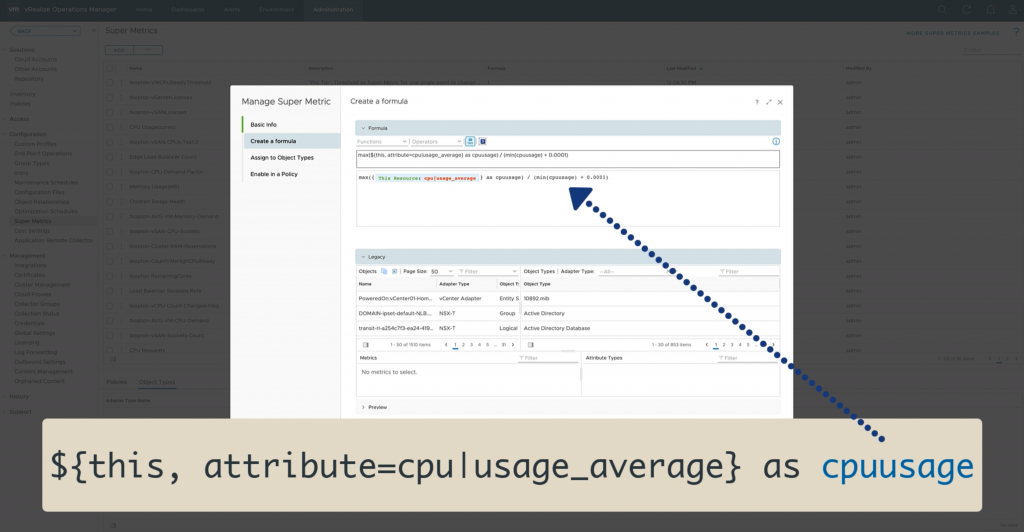The width and height of the screenshot is (1024, 532).
Task: Go to the Assign to Object Types step
Action: 281,158
